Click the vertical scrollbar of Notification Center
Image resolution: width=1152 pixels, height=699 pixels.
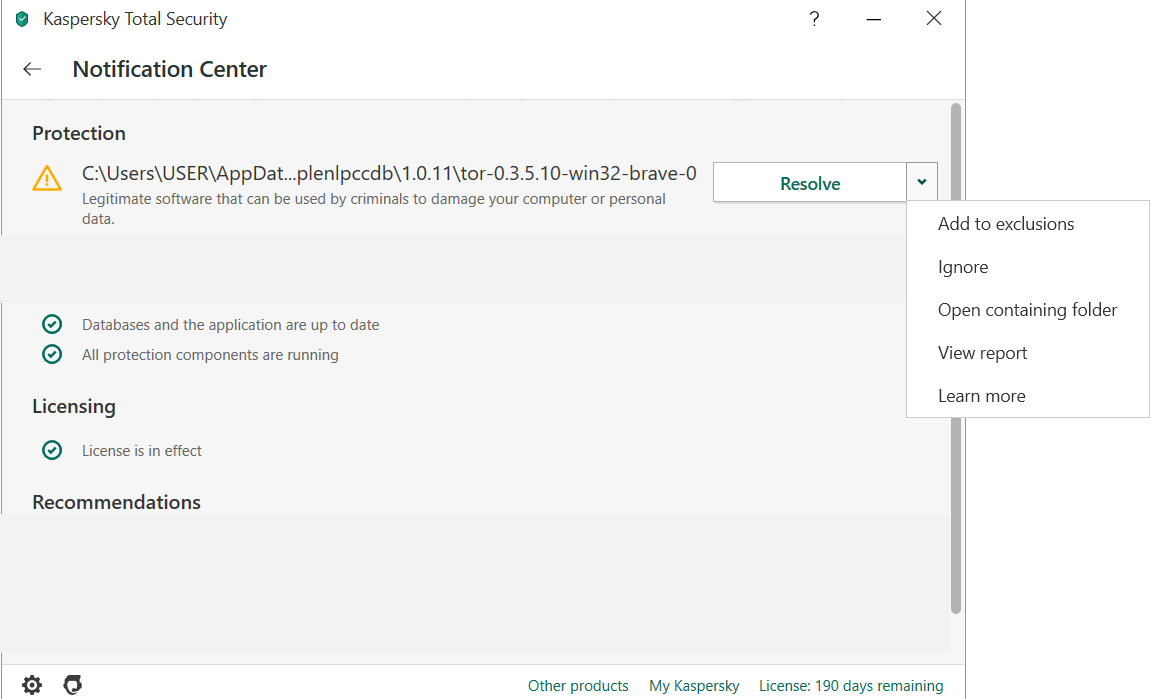[956, 358]
